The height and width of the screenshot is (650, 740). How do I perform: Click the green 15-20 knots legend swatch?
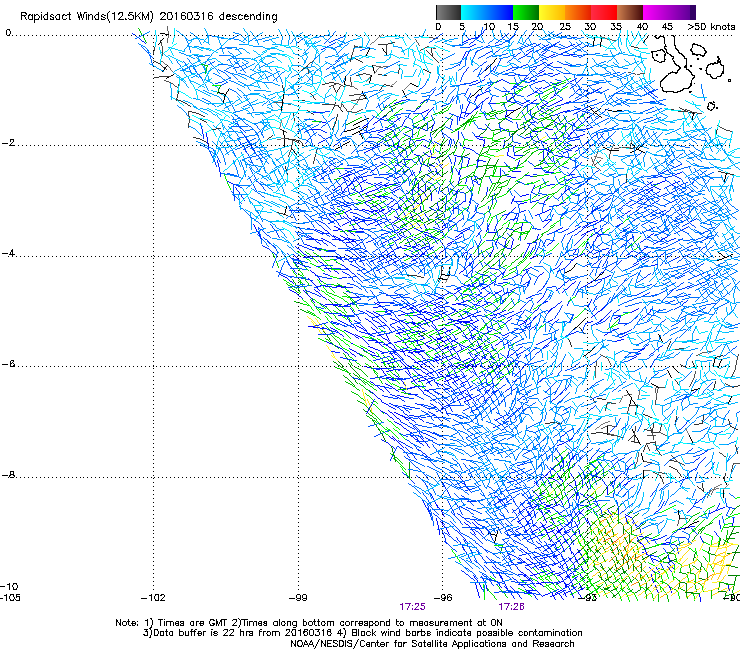526,12
